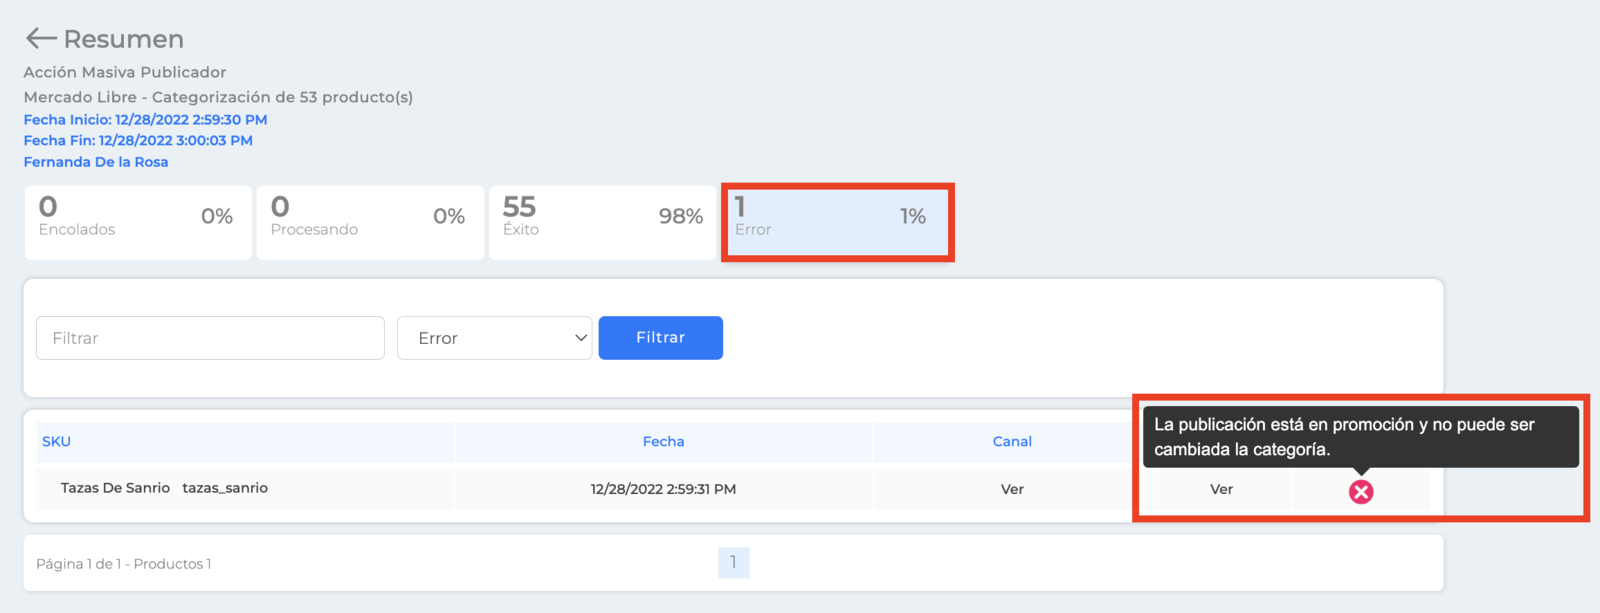Click the Tazas De Sanrio product name
Viewport: 1600px width, 613px height.
point(115,488)
